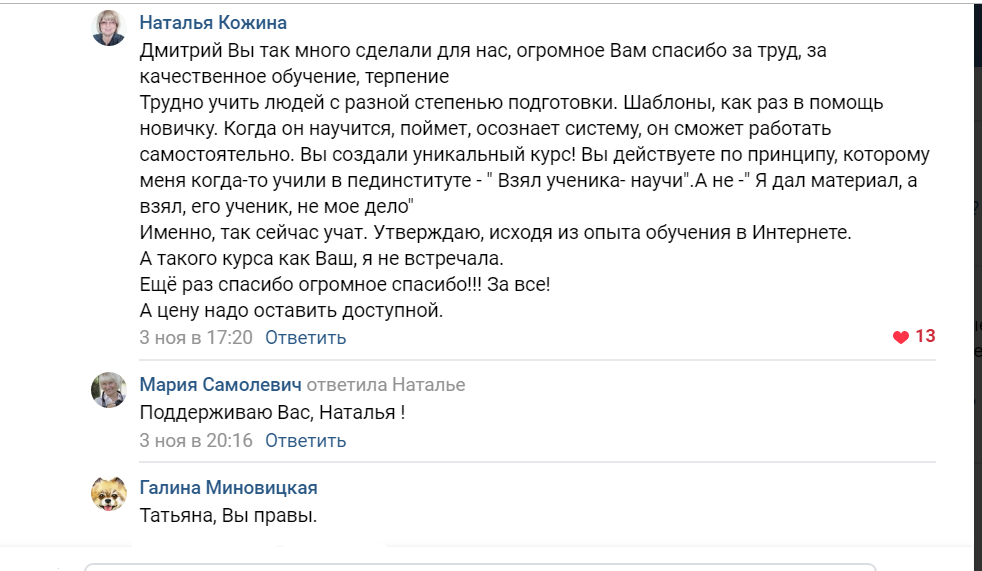This screenshot has width=982, height=571.
Task: Open Наталья Кожина's profile photo avatar
Action: click(x=108, y=28)
